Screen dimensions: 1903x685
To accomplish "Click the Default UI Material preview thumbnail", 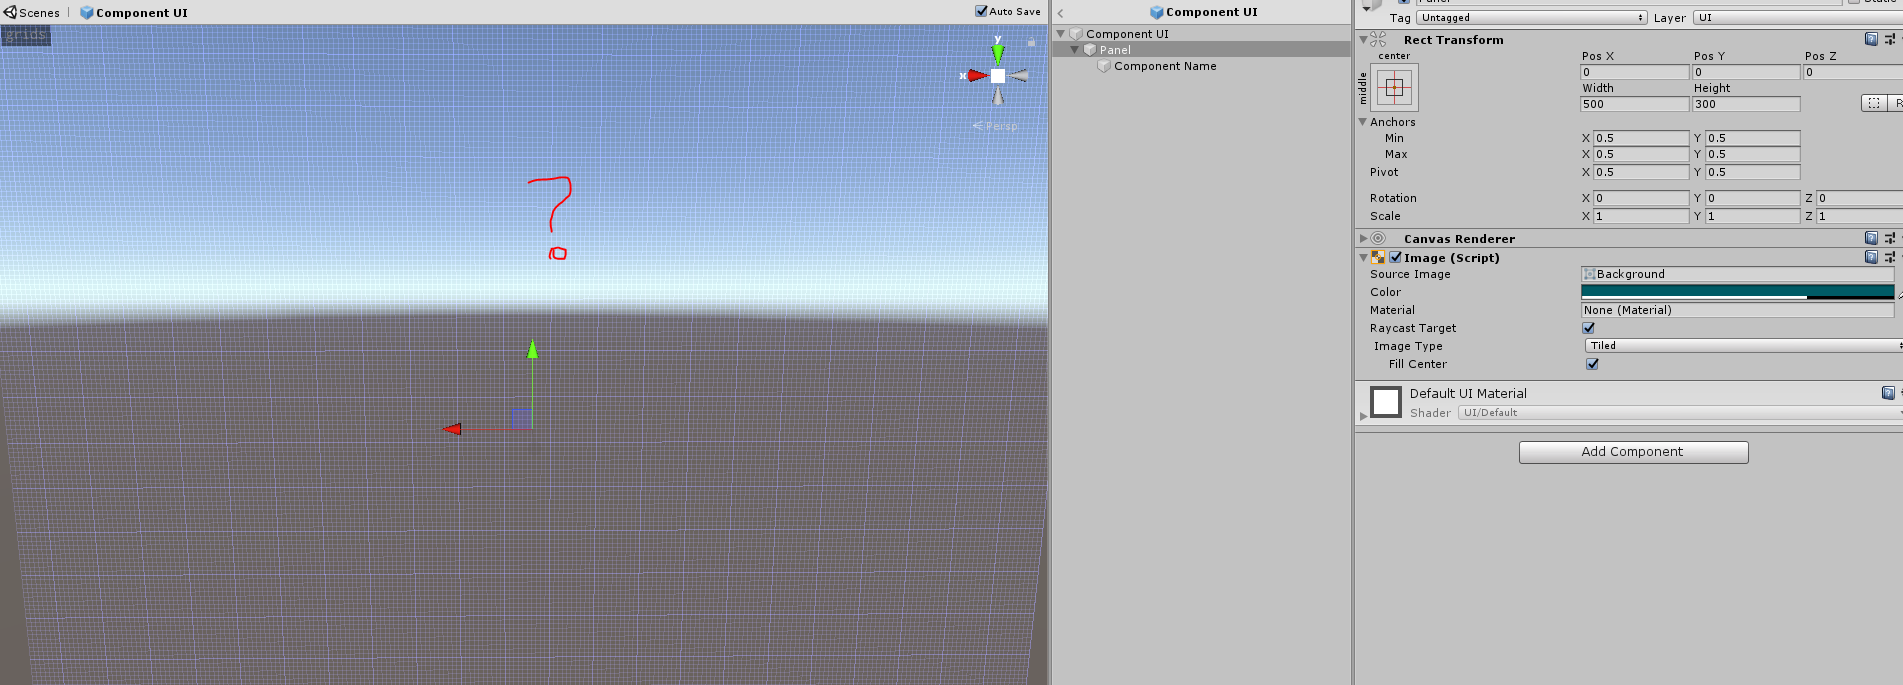I will click(x=1386, y=402).
